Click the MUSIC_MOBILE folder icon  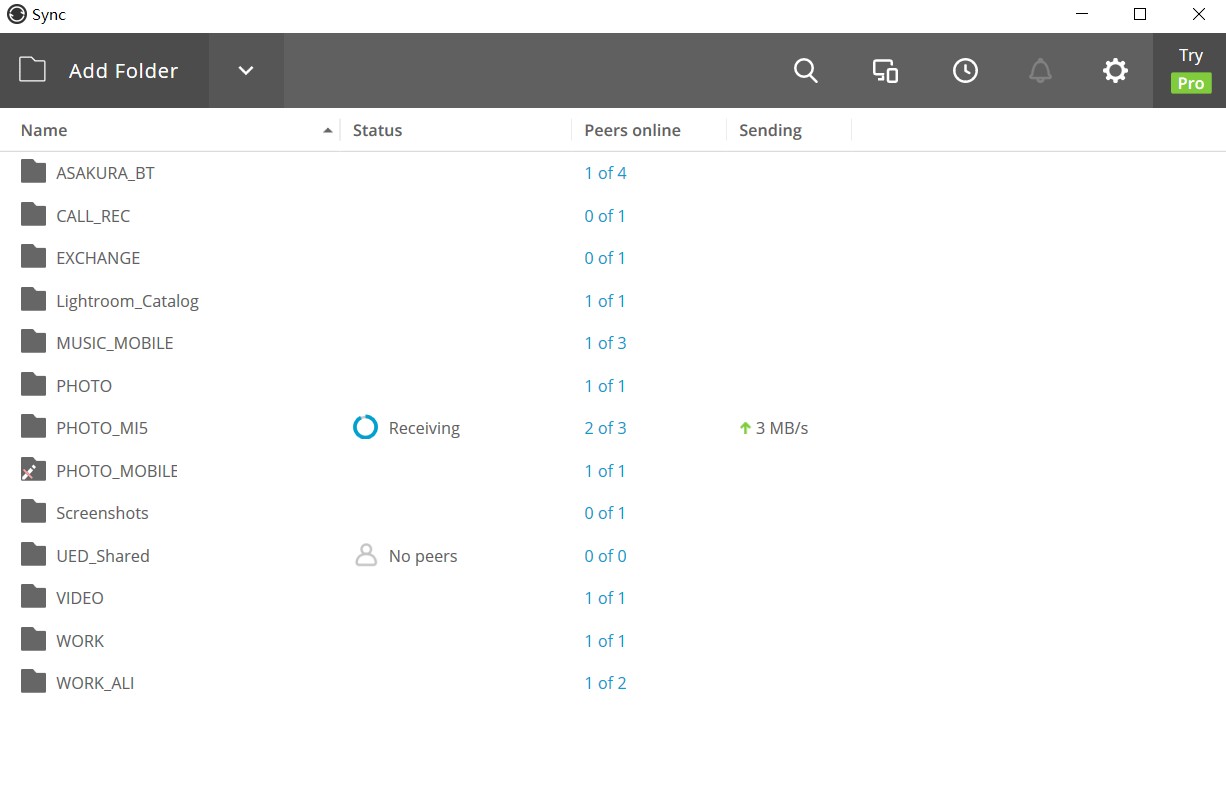(34, 342)
